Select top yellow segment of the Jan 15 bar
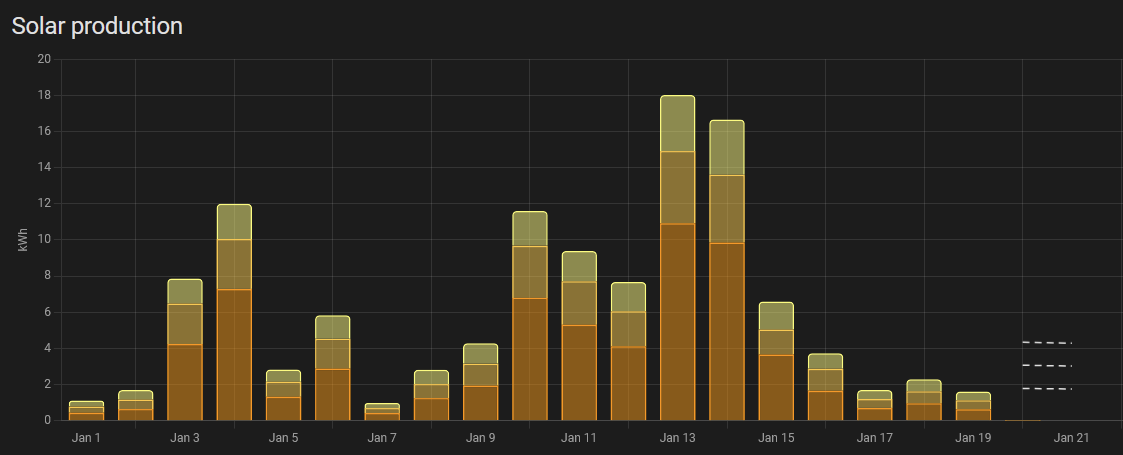 (x=776, y=316)
